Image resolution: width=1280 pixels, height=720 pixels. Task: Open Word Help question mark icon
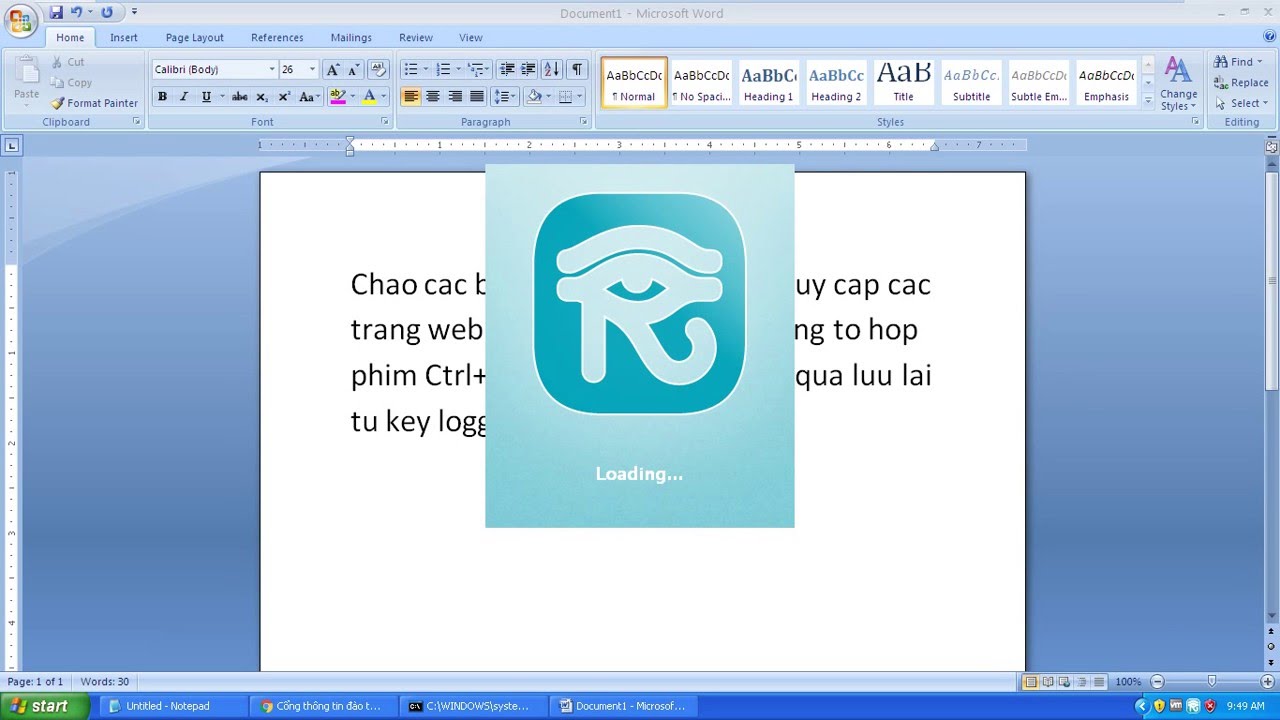click(1269, 37)
